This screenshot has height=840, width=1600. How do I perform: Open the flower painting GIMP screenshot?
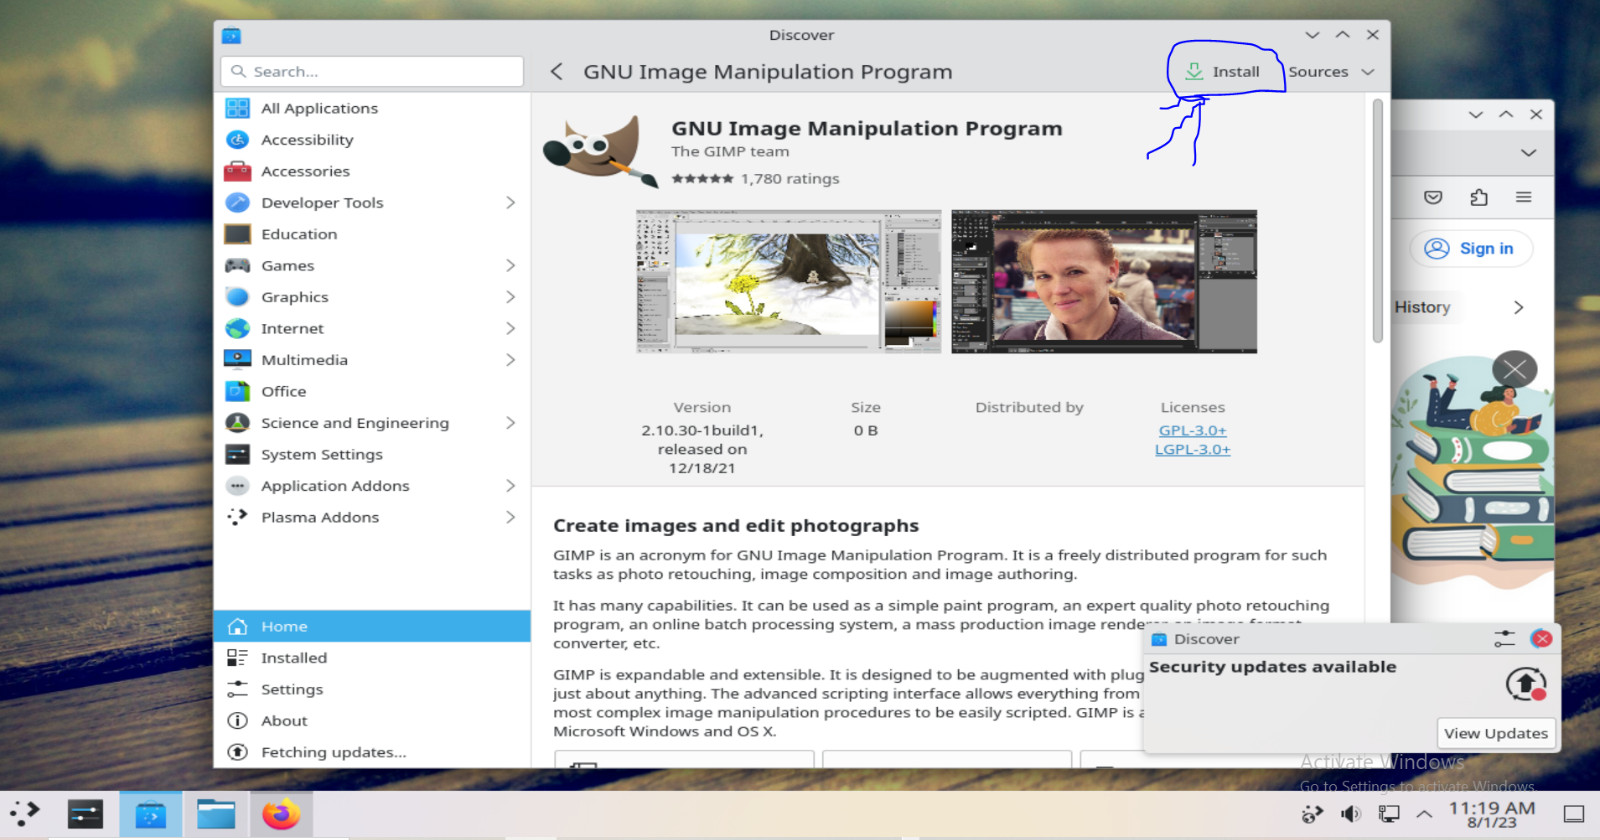coord(789,282)
